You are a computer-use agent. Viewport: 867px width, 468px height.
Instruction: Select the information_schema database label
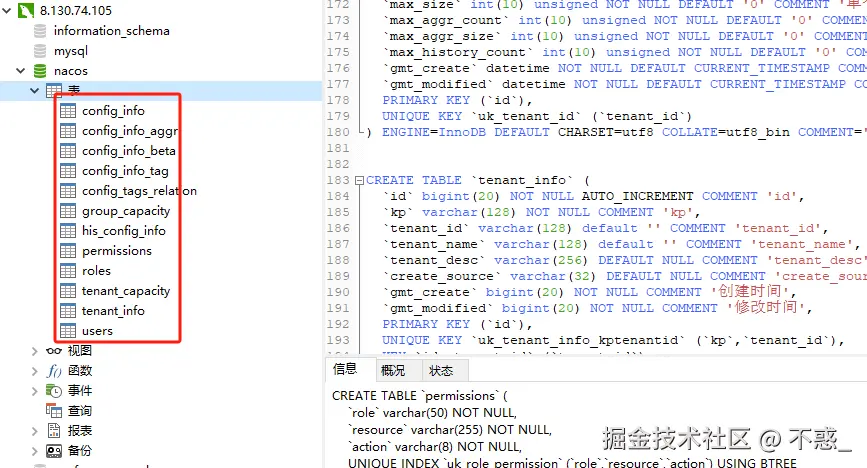[112, 31]
